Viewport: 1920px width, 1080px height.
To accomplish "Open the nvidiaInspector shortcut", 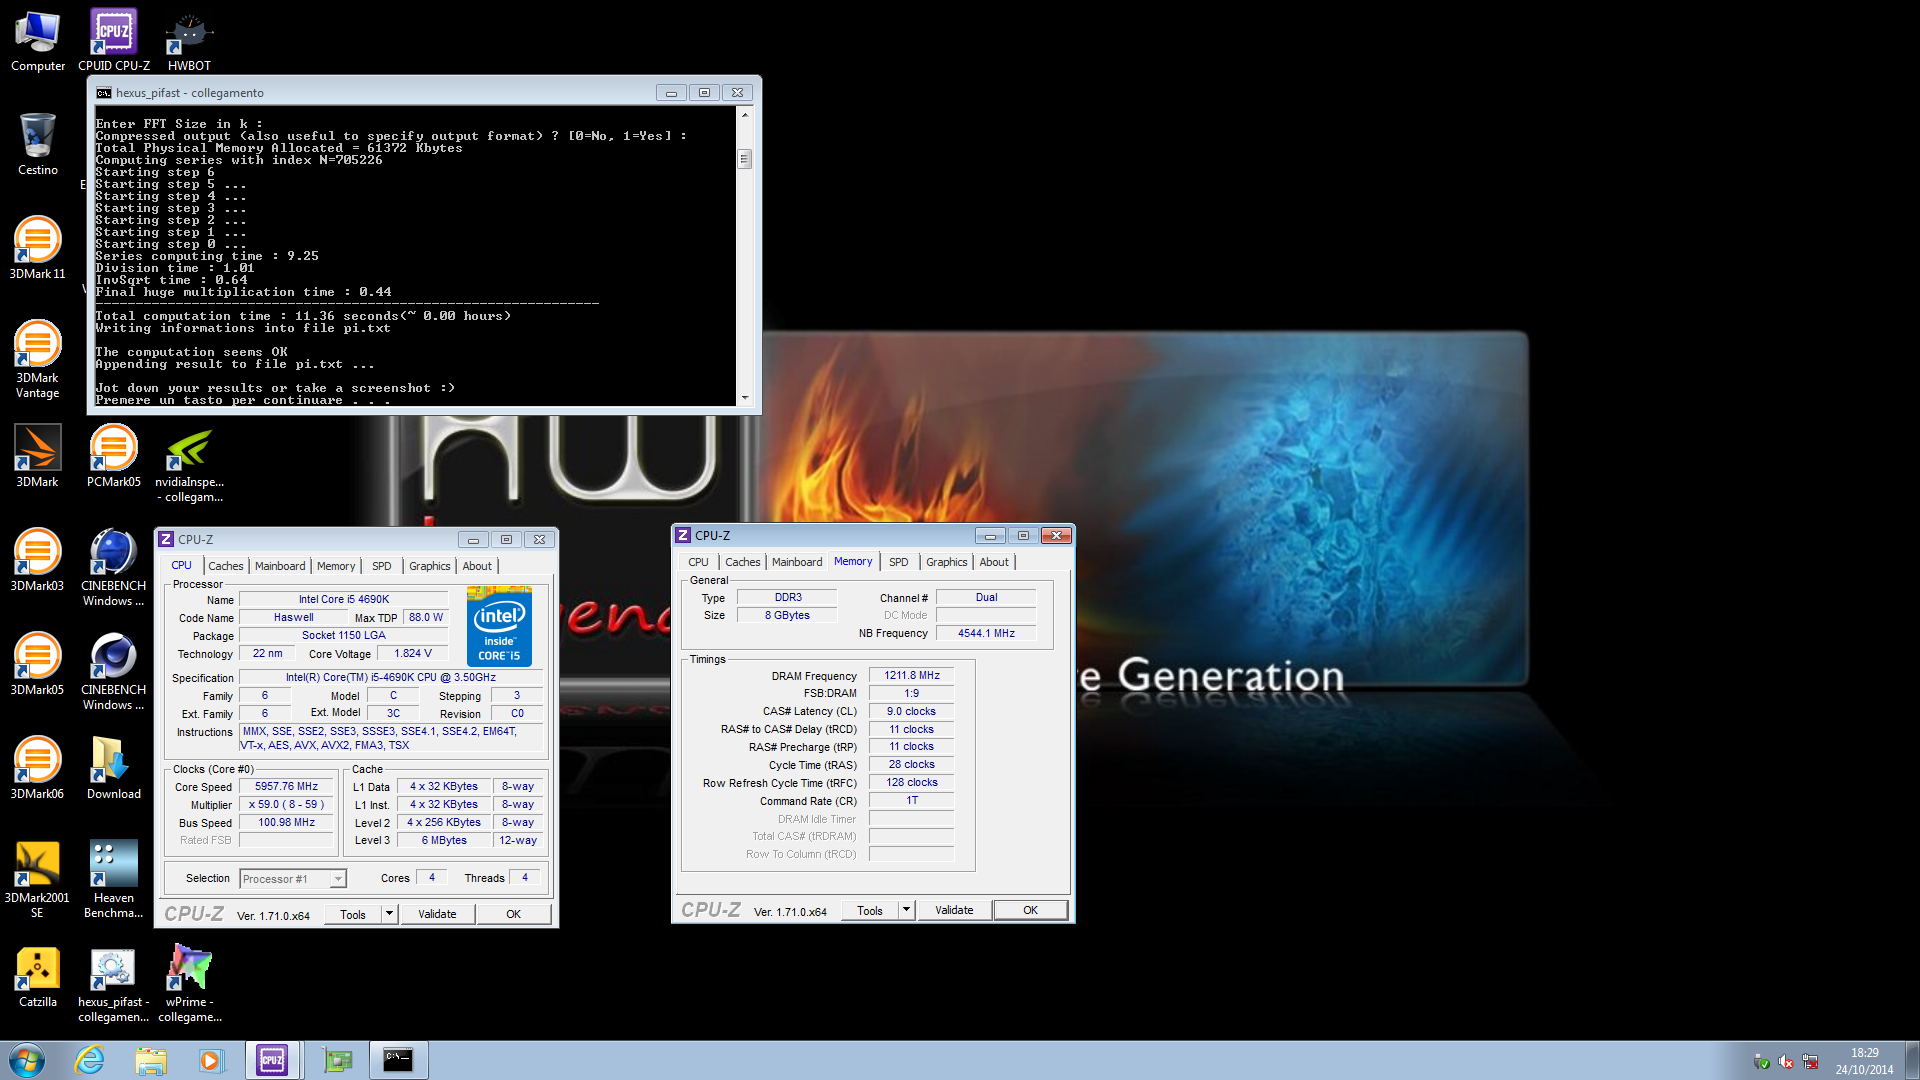I will (189, 465).
